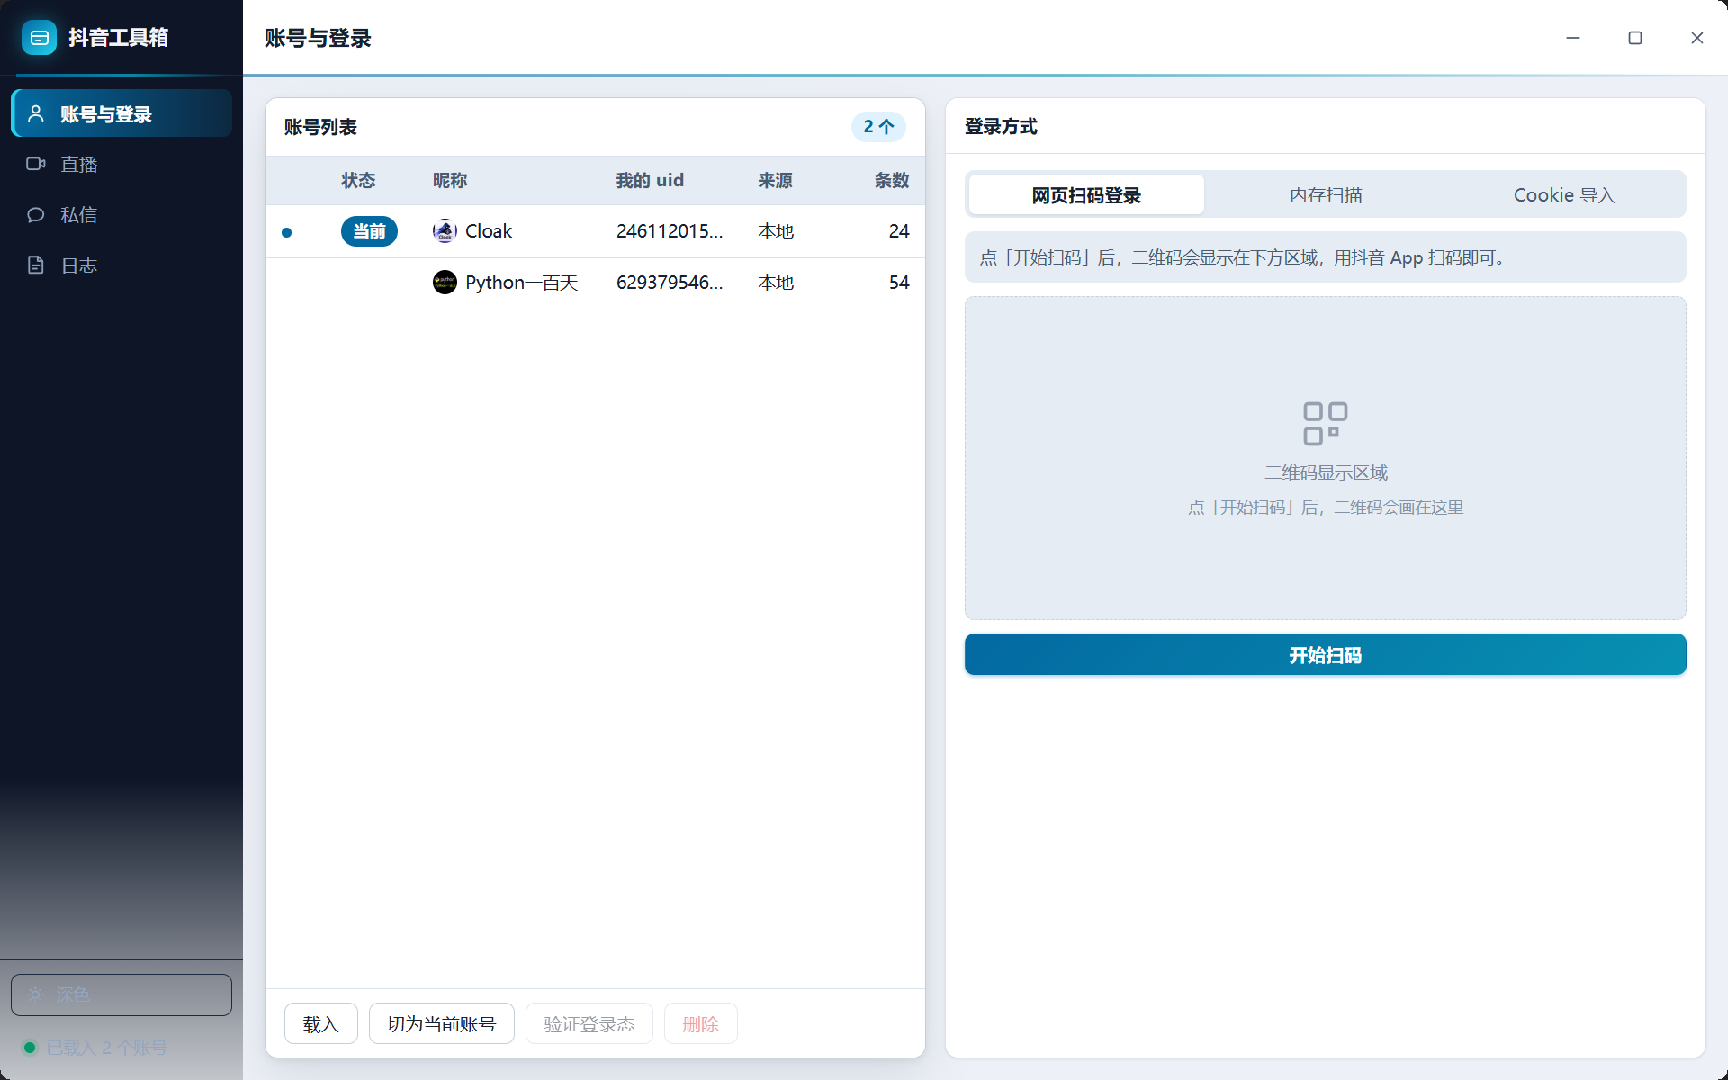Click the 昵称 column header
1728x1080 pixels.
(450, 180)
